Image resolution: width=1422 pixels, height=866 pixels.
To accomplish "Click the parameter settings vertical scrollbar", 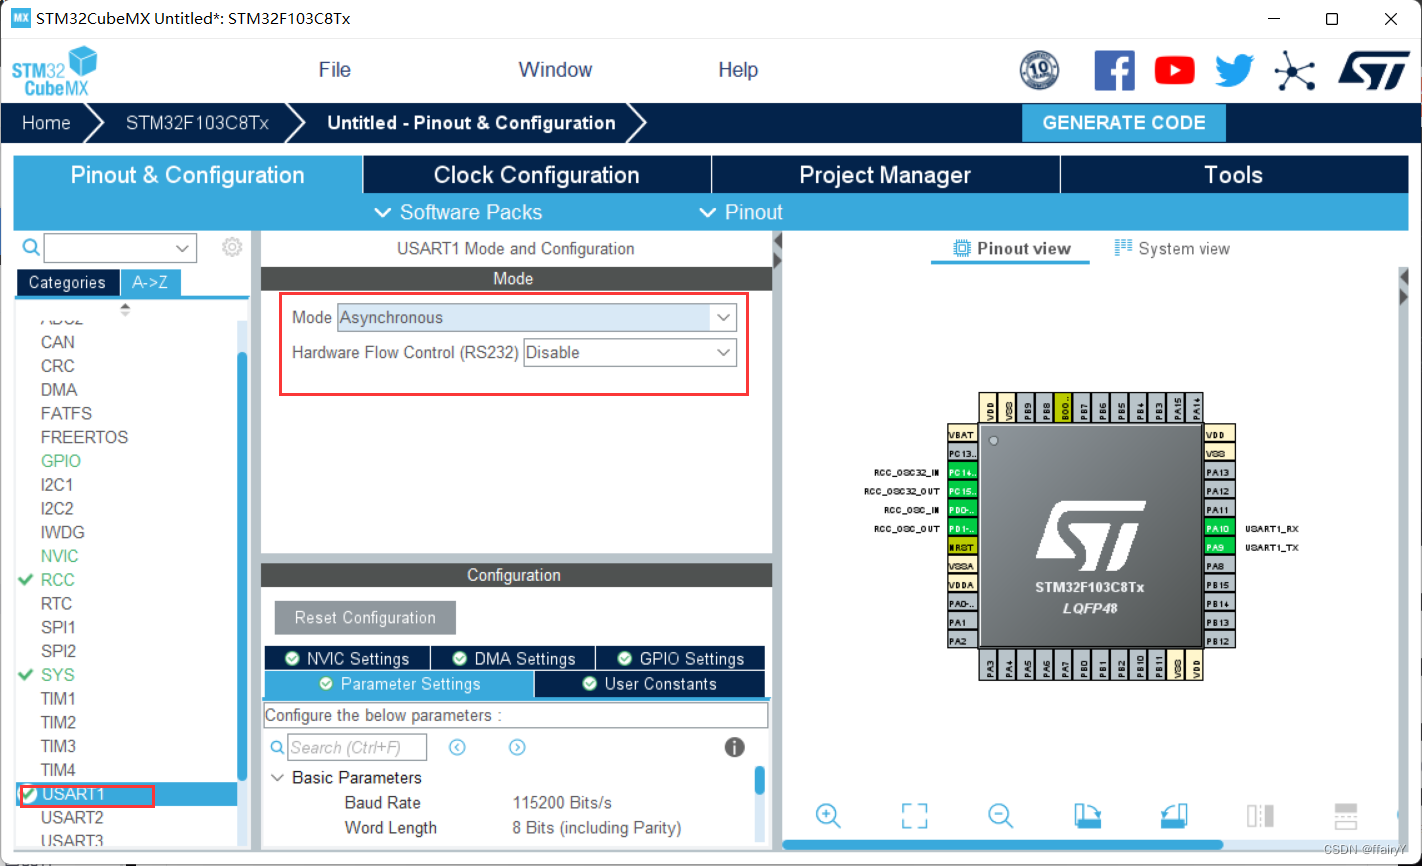I will (x=760, y=780).
